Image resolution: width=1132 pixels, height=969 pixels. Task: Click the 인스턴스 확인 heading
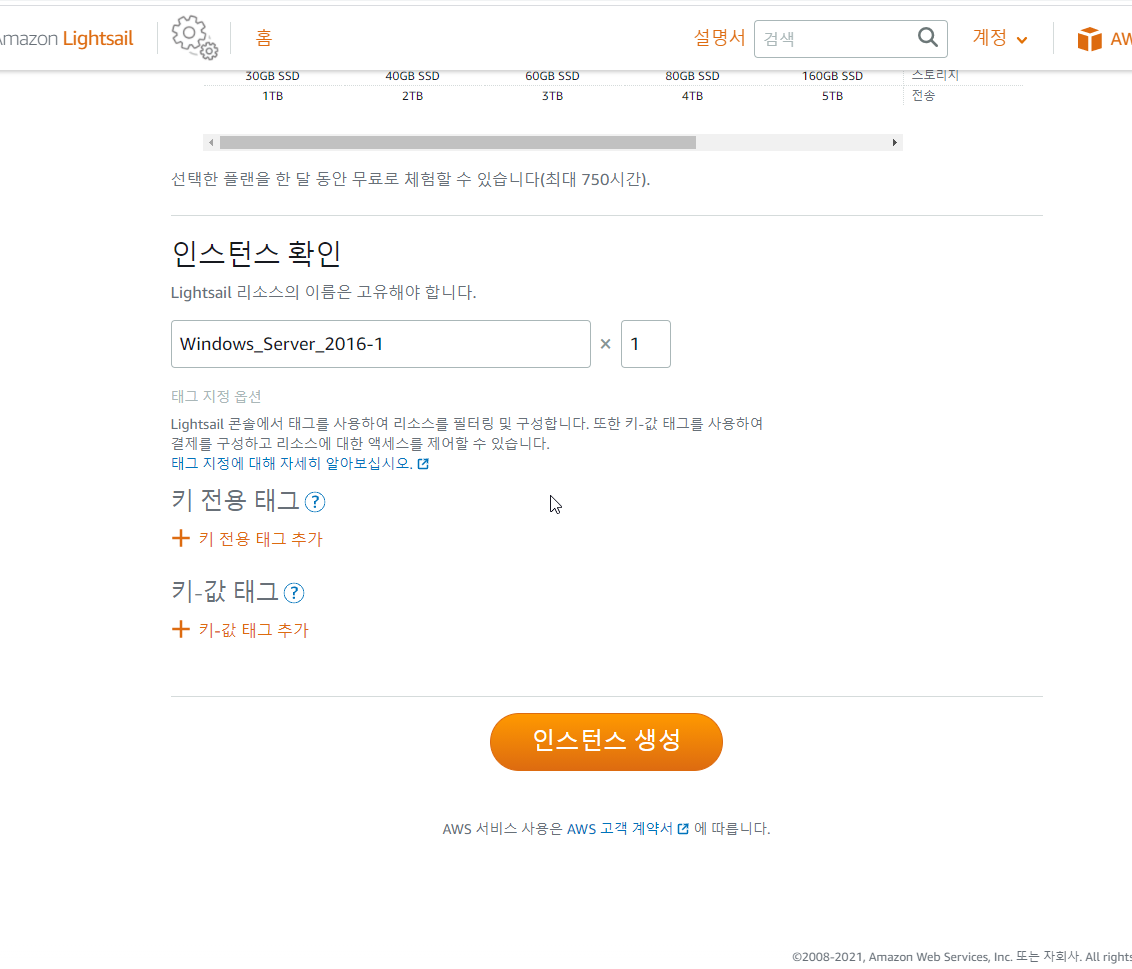pyautogui.click(x=256, y=253)
